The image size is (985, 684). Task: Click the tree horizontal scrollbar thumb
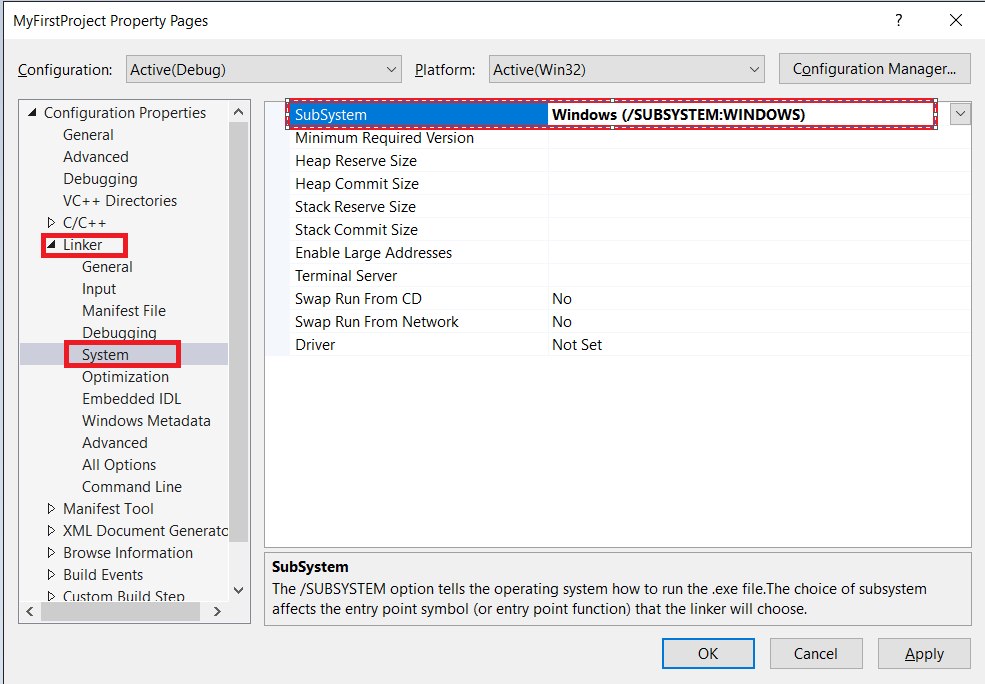click(x=121, y=611)
